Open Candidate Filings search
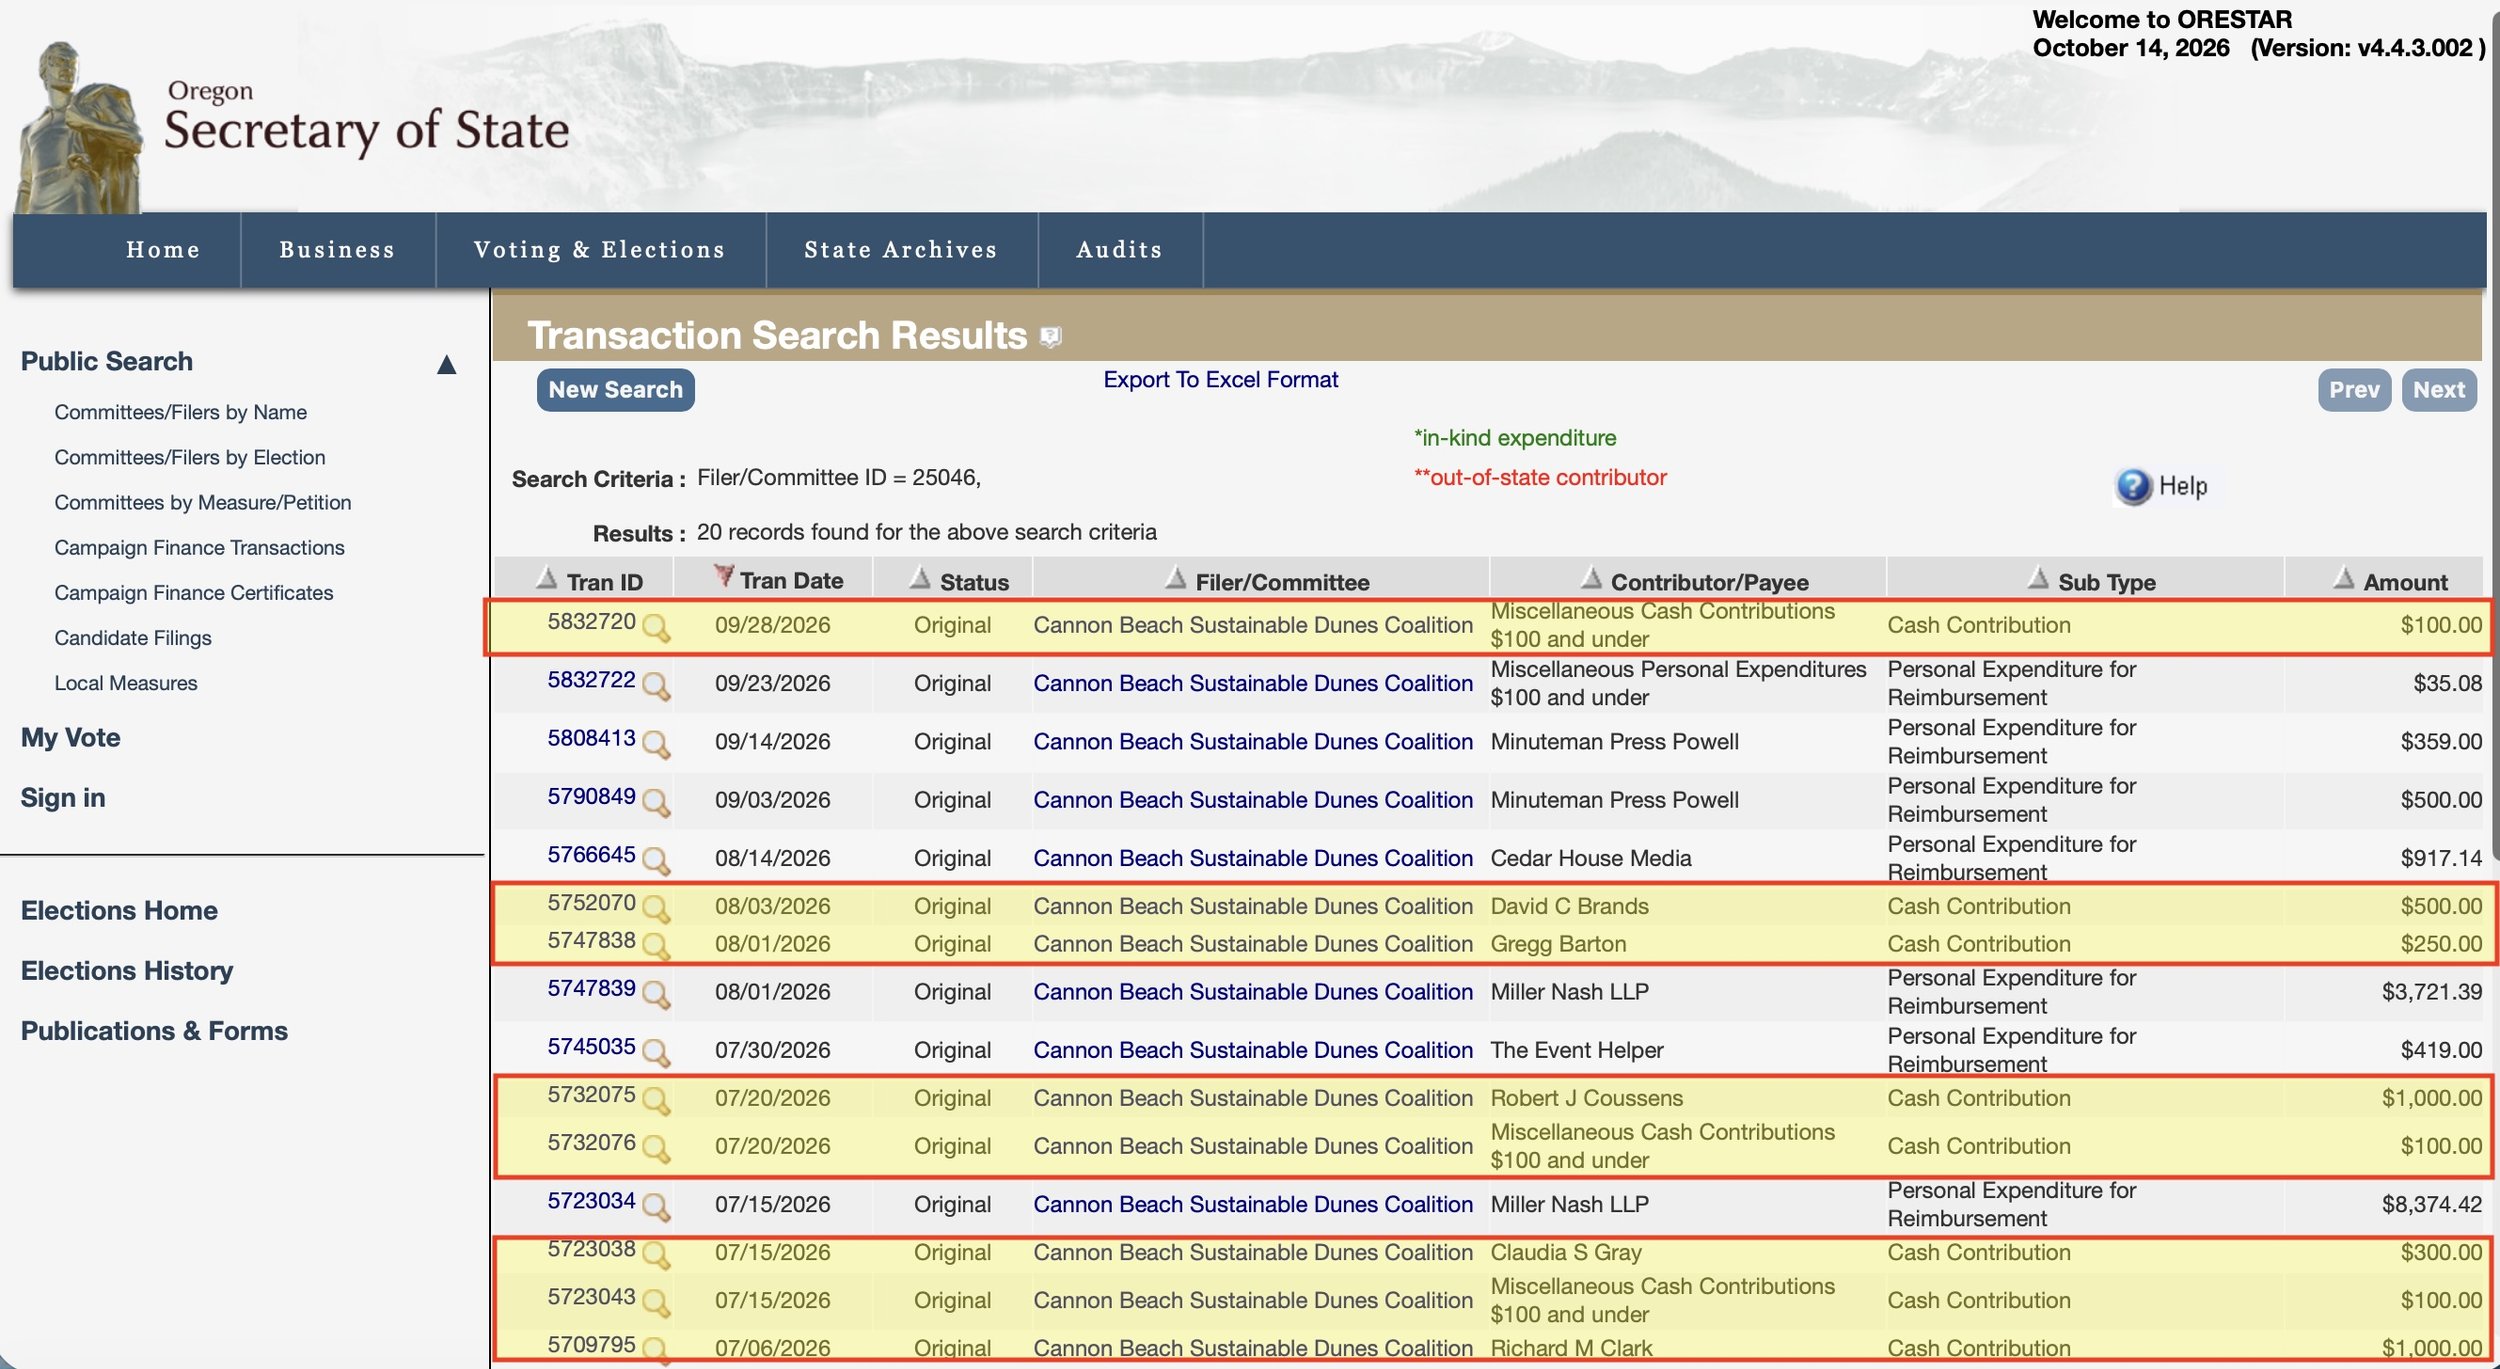This screenshot has height=1369, width=2500. coord(133,638)
